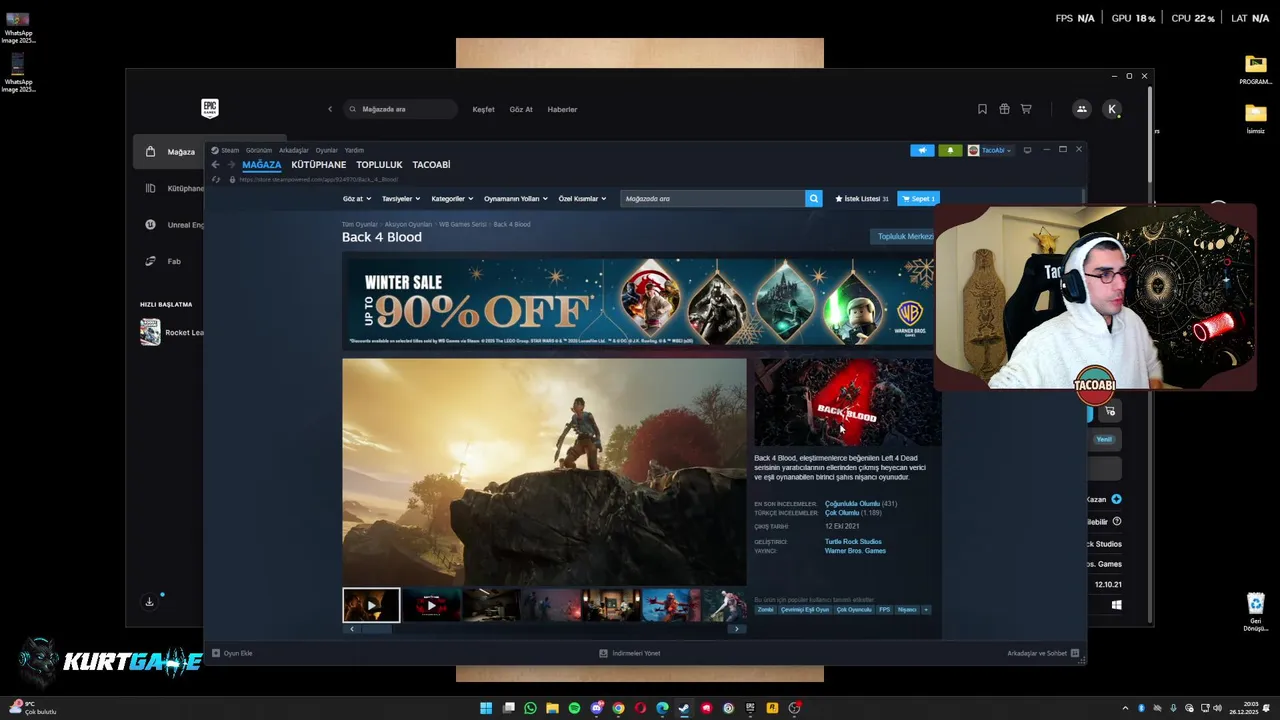Open the TacoAbi account dropdown
This screenshot has width=1280, height=720.
point(990,150)
